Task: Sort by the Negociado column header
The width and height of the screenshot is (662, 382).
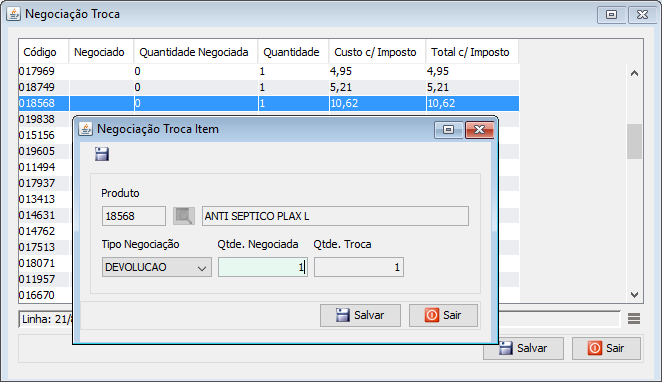Action: point(101,52)
